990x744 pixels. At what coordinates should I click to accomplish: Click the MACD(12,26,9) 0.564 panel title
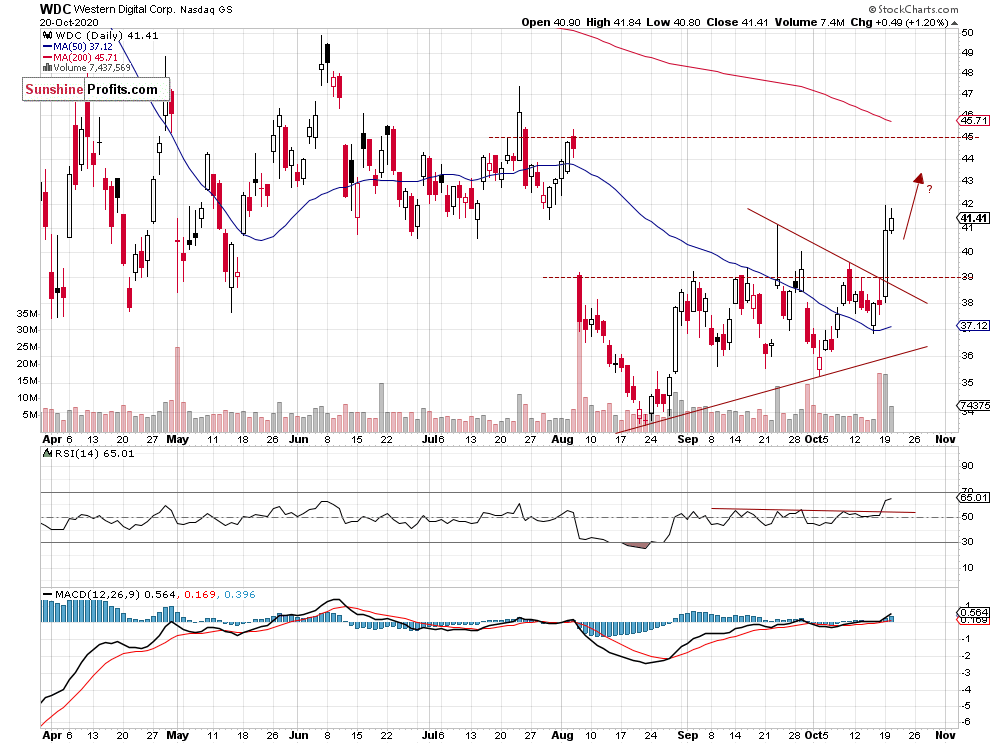point(116,594)
